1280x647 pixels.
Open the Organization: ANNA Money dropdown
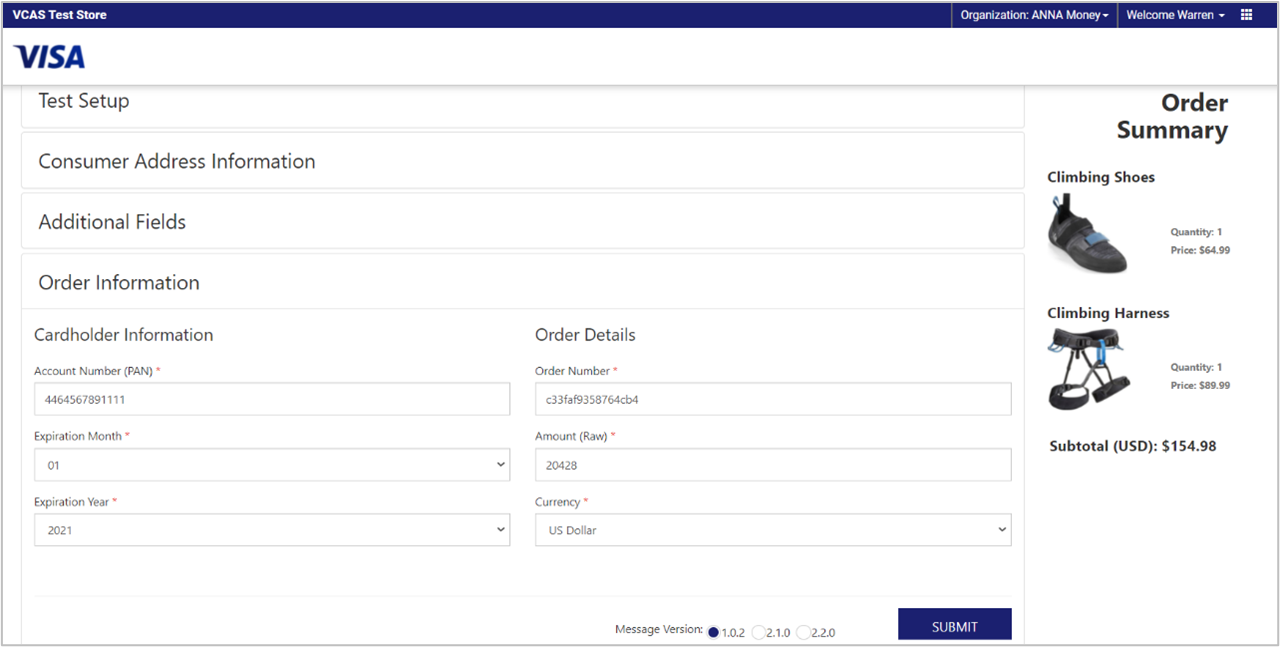click(x=1034, y=15)
